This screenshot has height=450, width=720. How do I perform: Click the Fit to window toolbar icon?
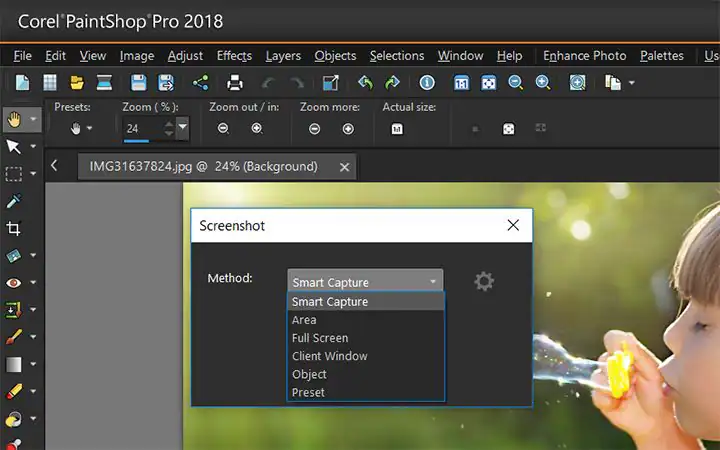point(488,83)
